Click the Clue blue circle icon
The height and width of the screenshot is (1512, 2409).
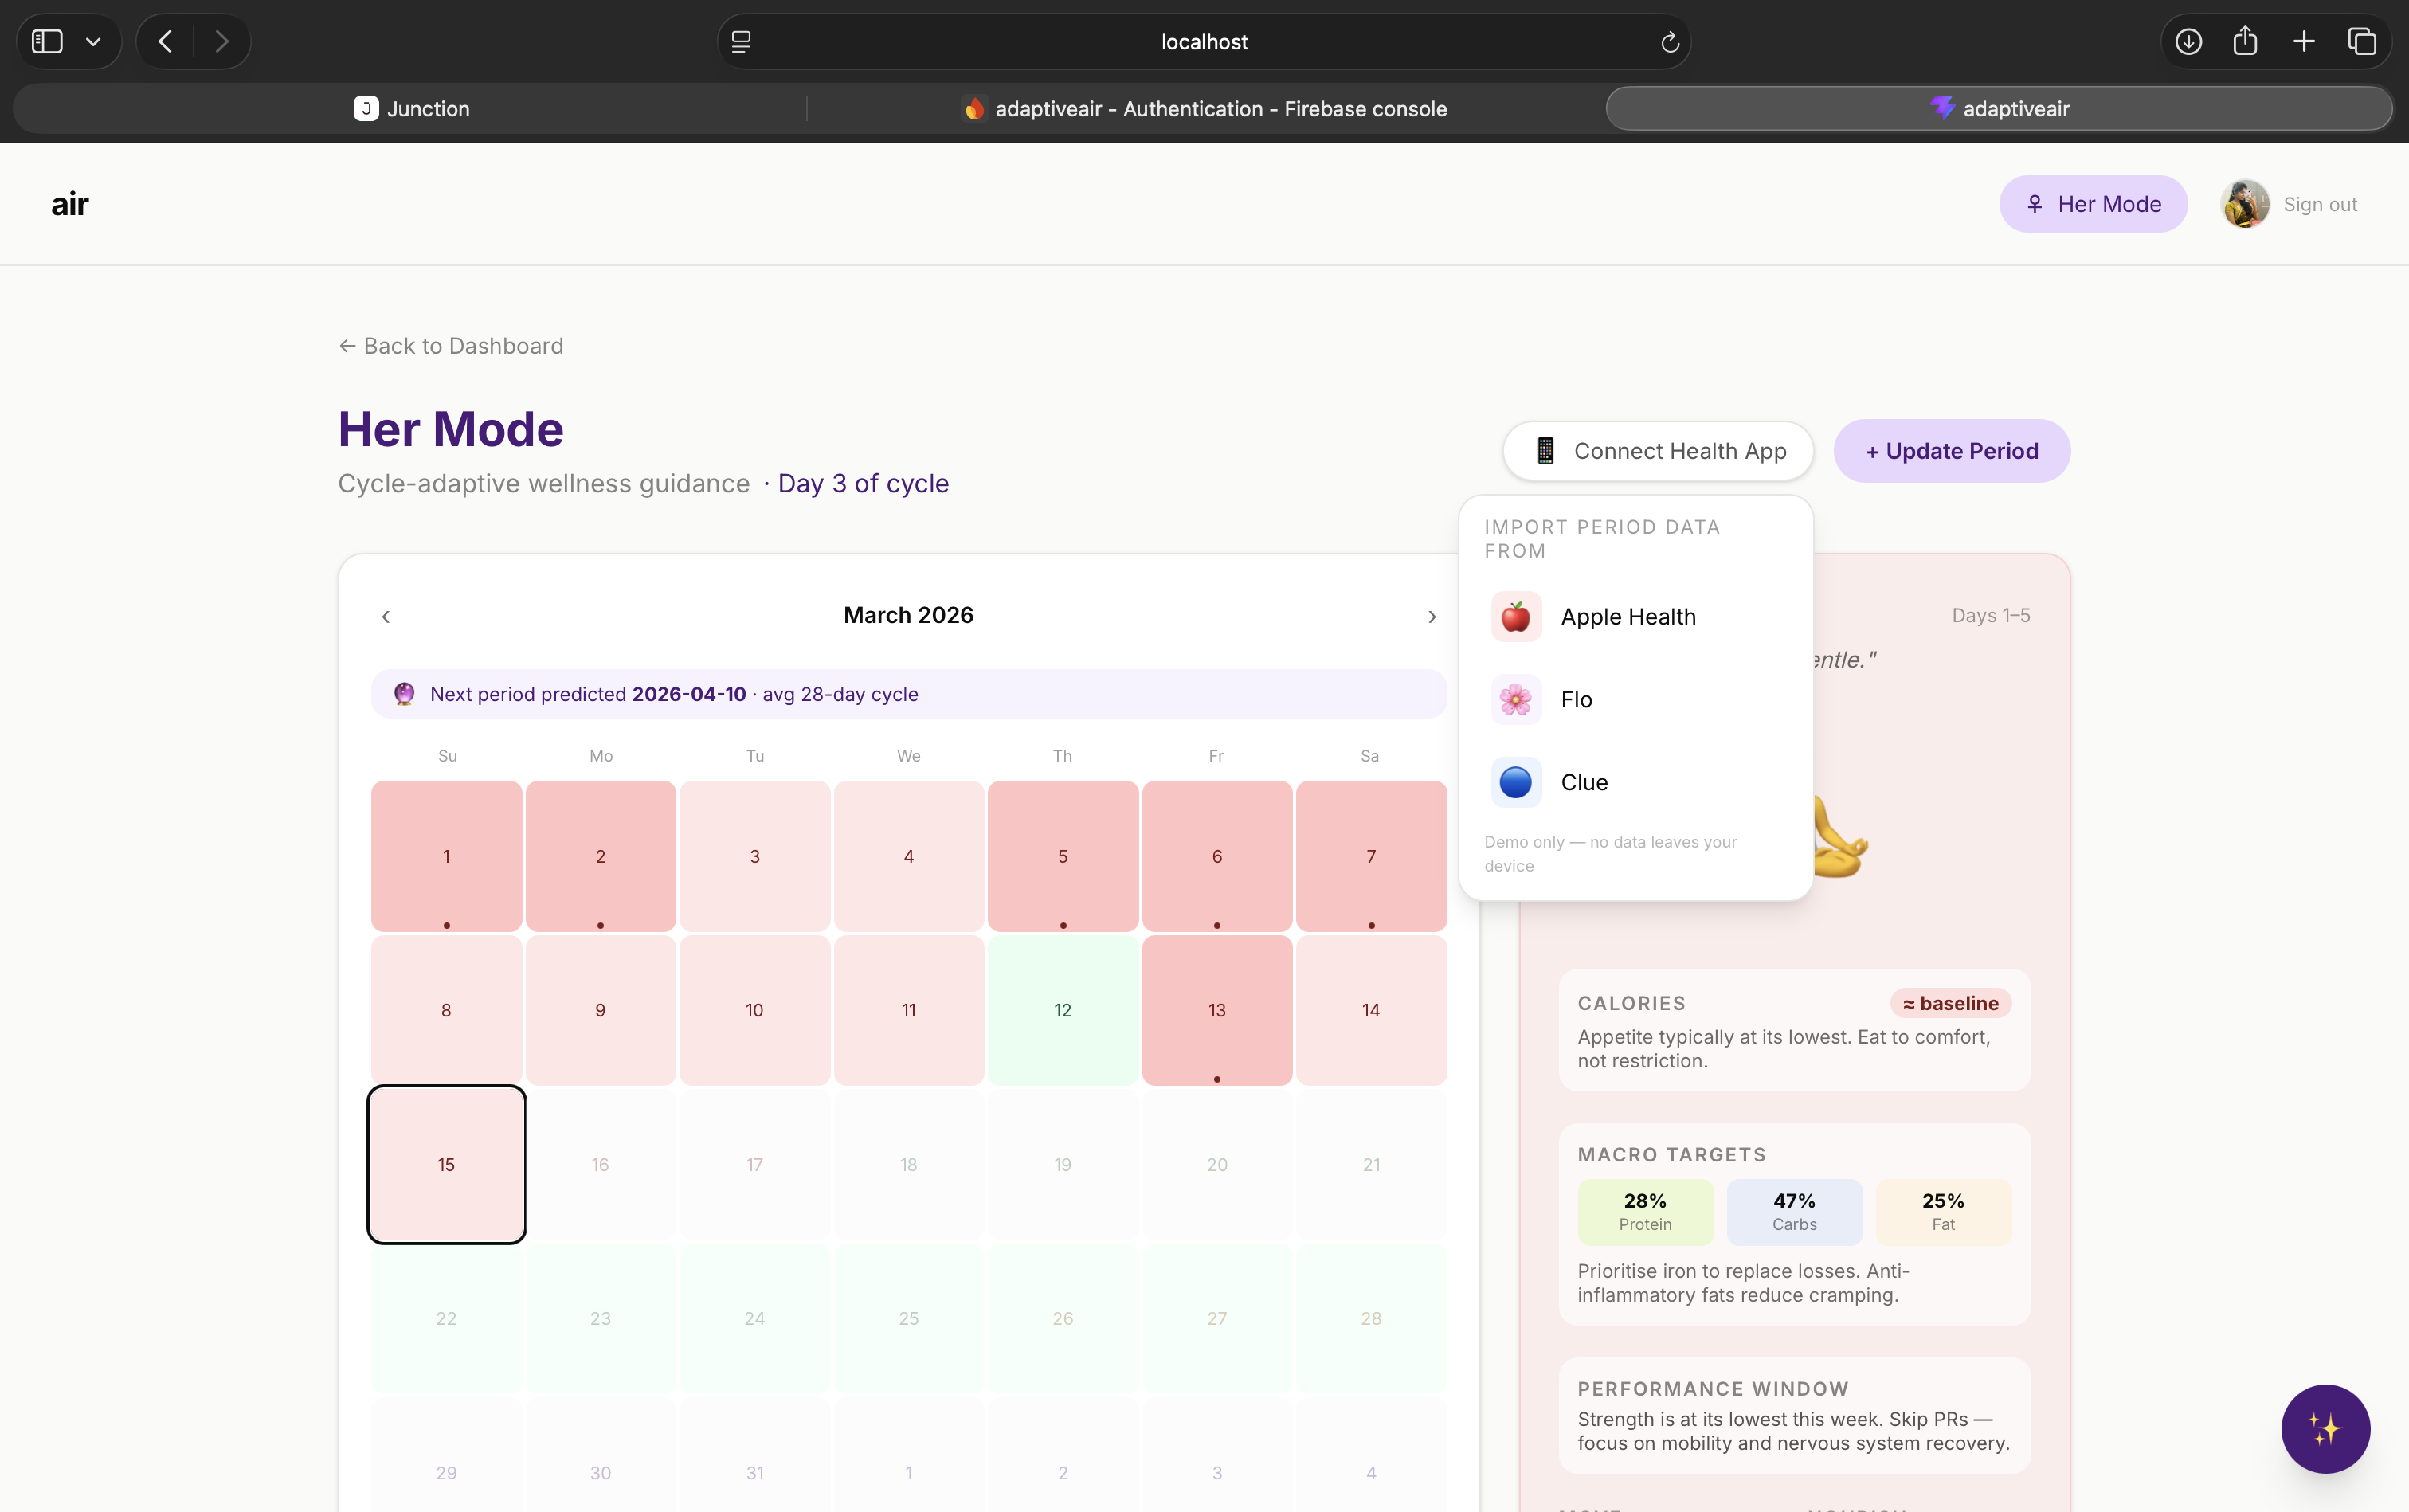[1515, 782]
